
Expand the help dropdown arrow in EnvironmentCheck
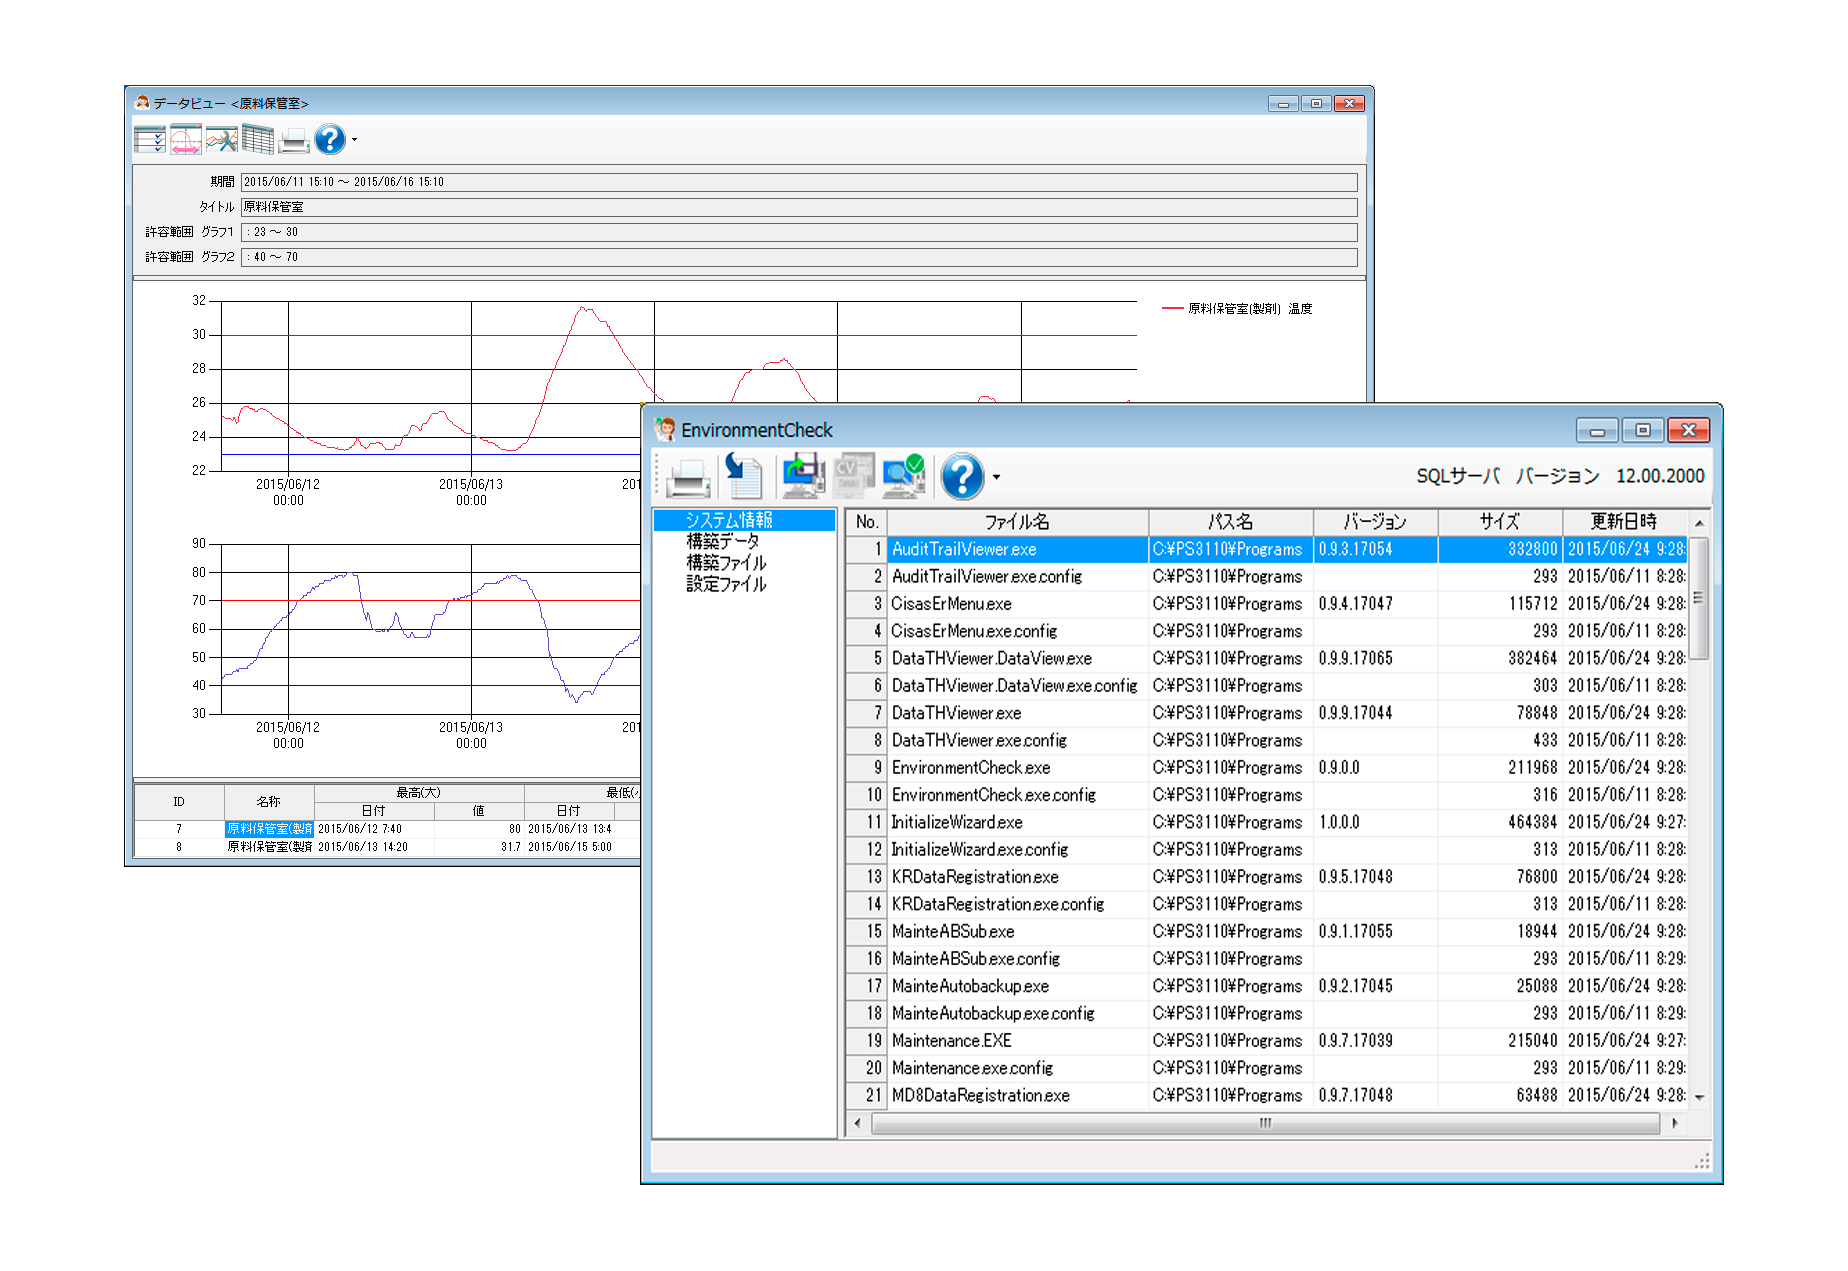[996, 477]
